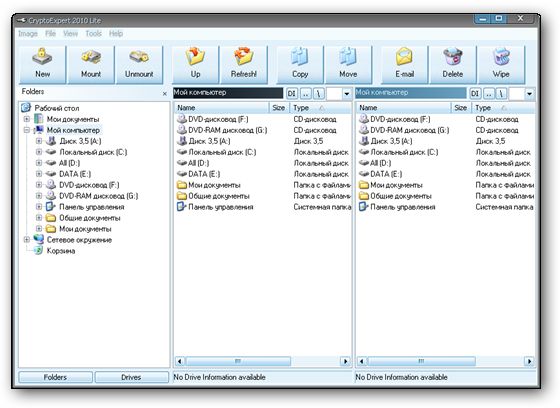Open middle pane drive dropdown arrow
This screenshot has height=408, width=560.
(346, 94)
